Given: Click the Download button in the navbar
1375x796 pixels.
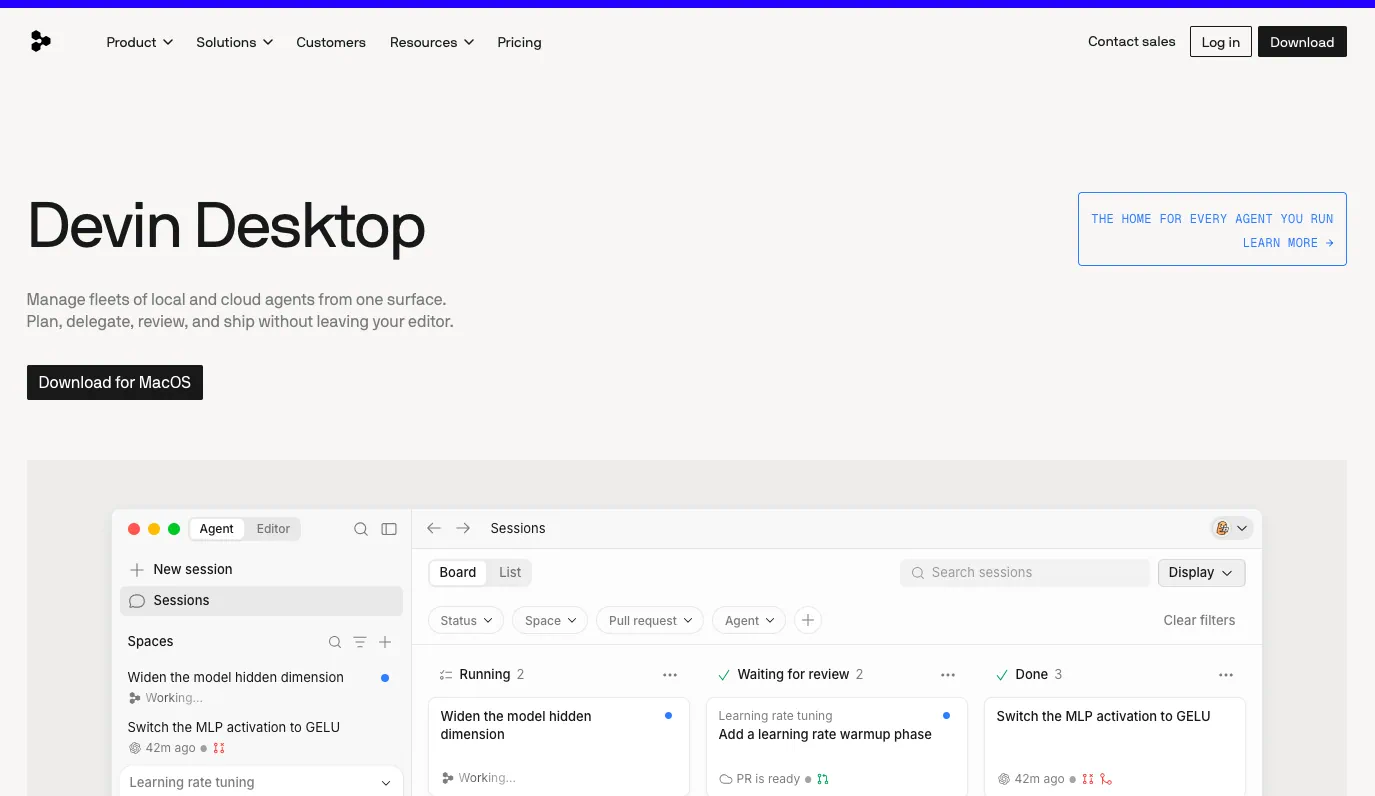Looking at the screenshot, I should [1302, 42].
